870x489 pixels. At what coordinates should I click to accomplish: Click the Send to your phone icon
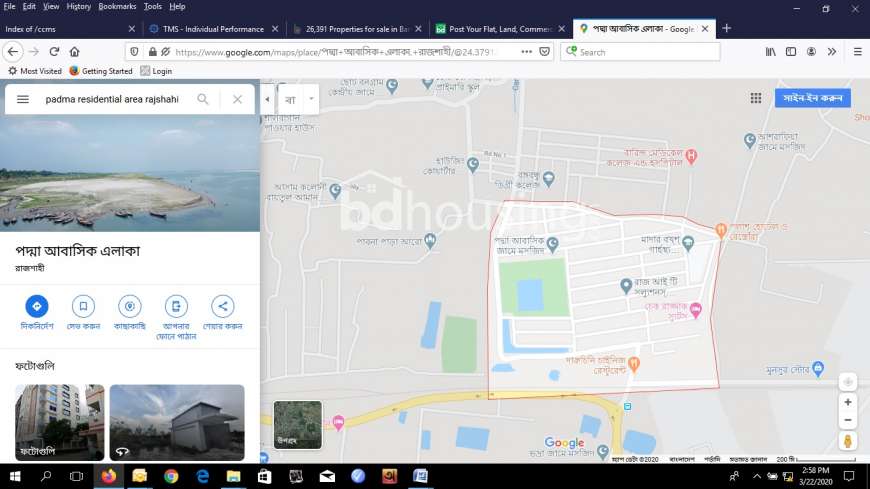point(176,306)
